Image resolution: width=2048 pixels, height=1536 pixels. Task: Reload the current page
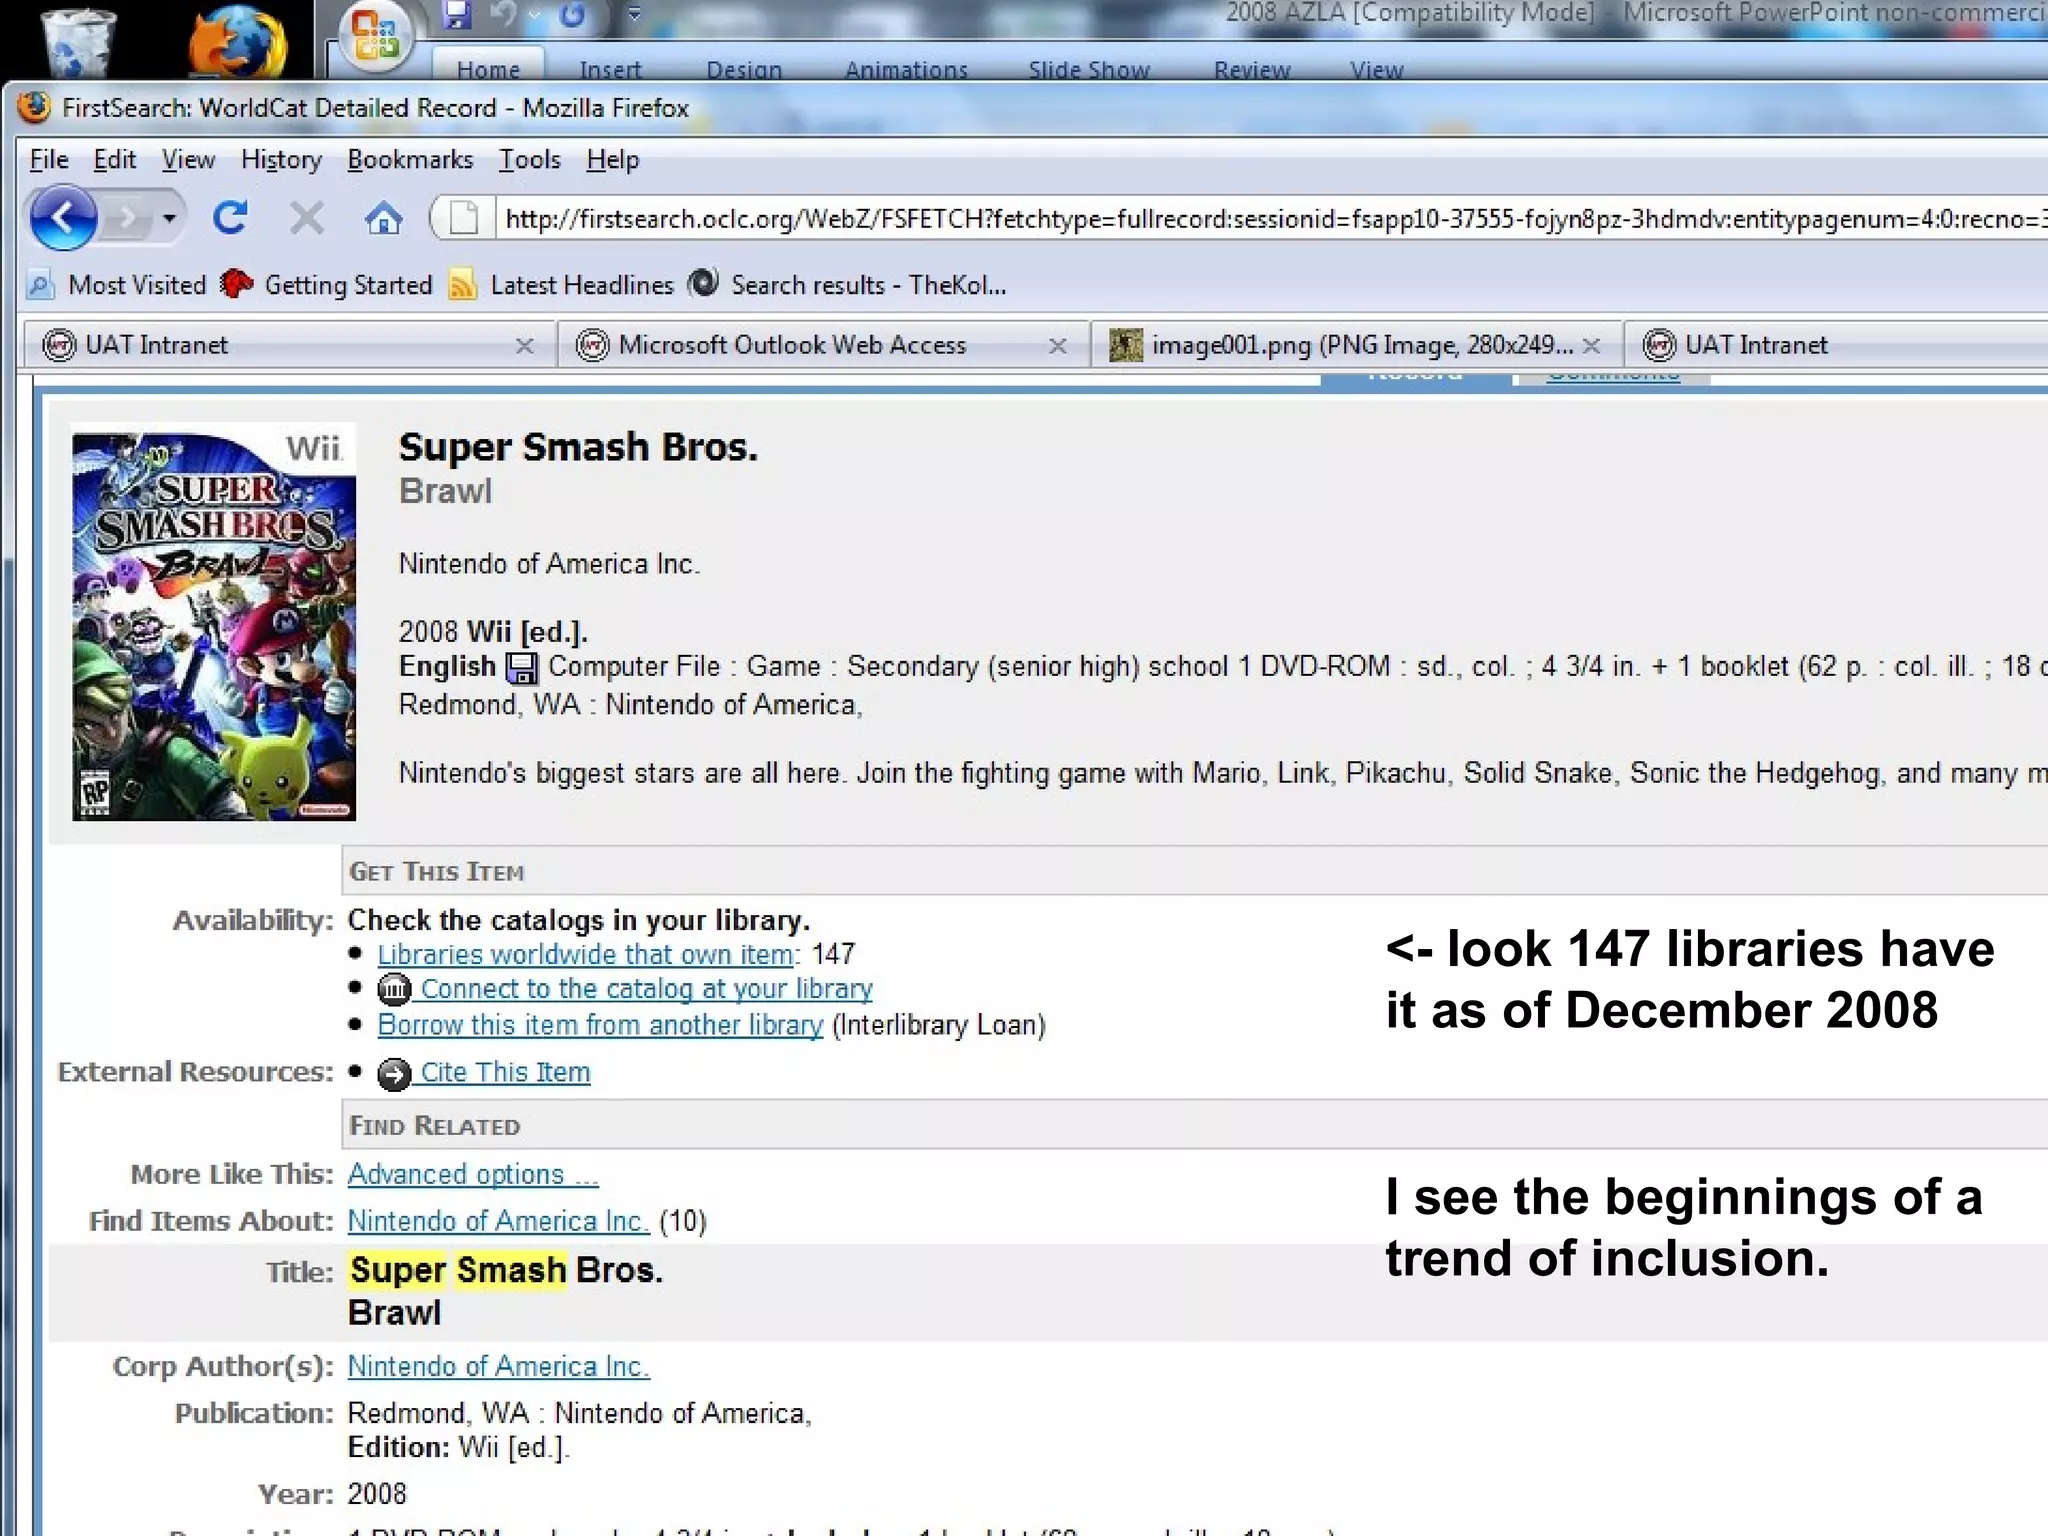tap(230, 217)
